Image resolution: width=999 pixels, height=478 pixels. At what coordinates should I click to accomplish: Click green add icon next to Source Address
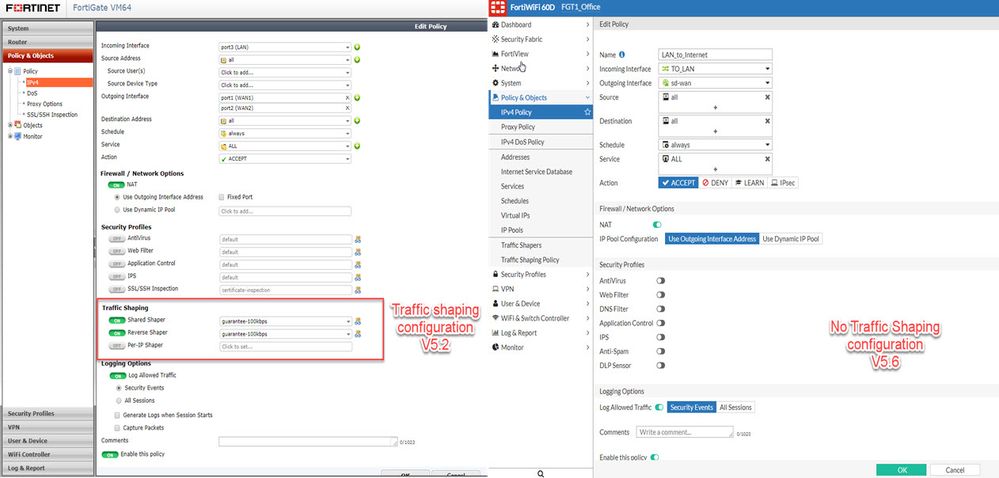[x=357, y=60]
